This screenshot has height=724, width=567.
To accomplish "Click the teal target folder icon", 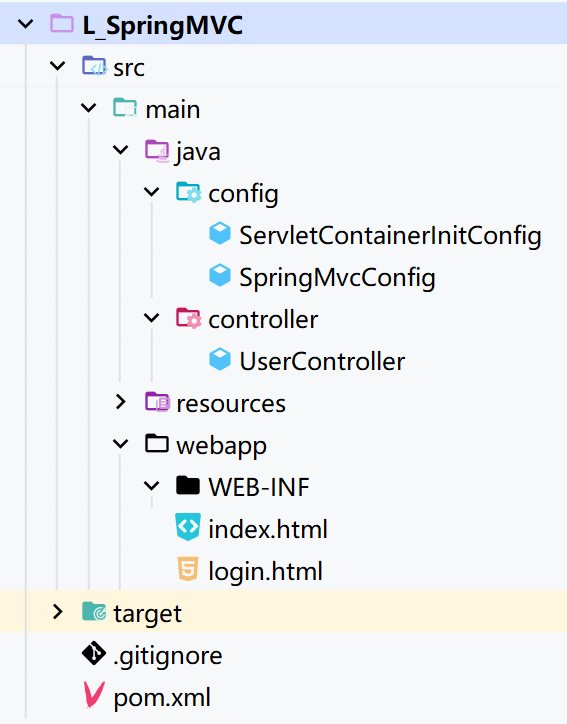I will [x=94, y=612].
